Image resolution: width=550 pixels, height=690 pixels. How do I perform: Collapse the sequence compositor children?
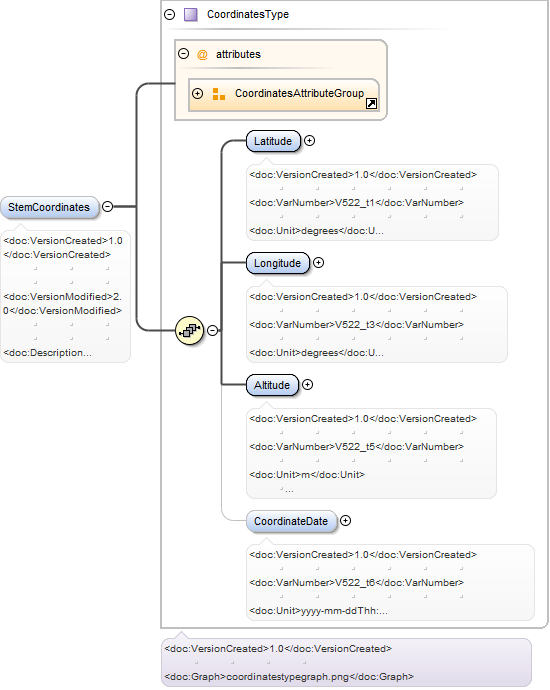click(x=213, y=330)
